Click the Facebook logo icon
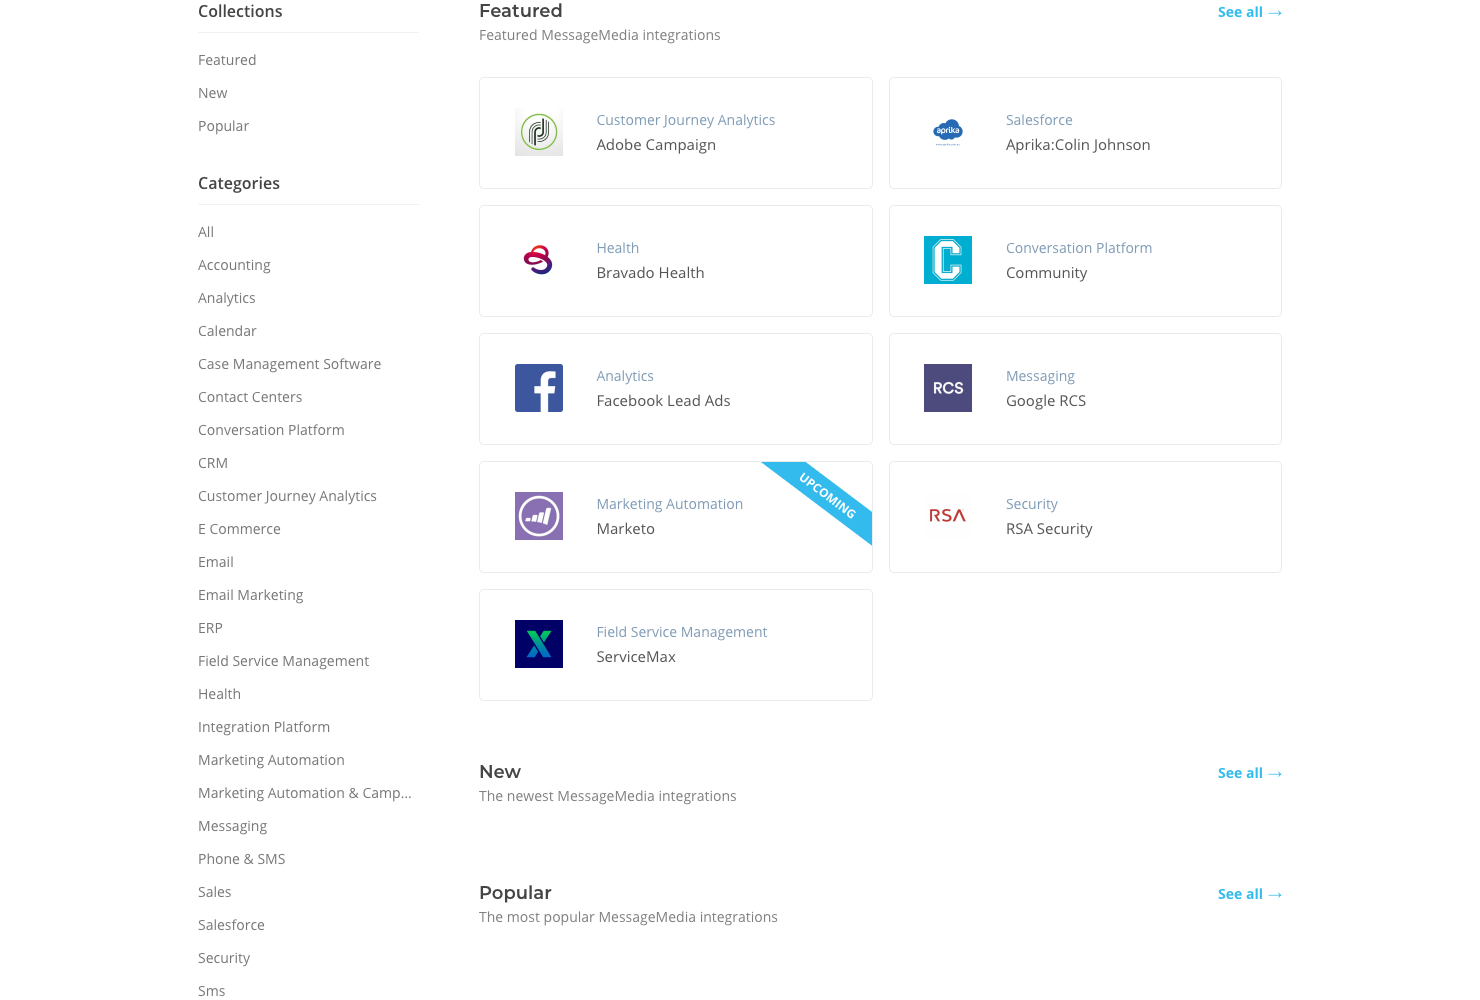Image resolution: width=1480 pixels, height=1000 pixels. point(539,388)
